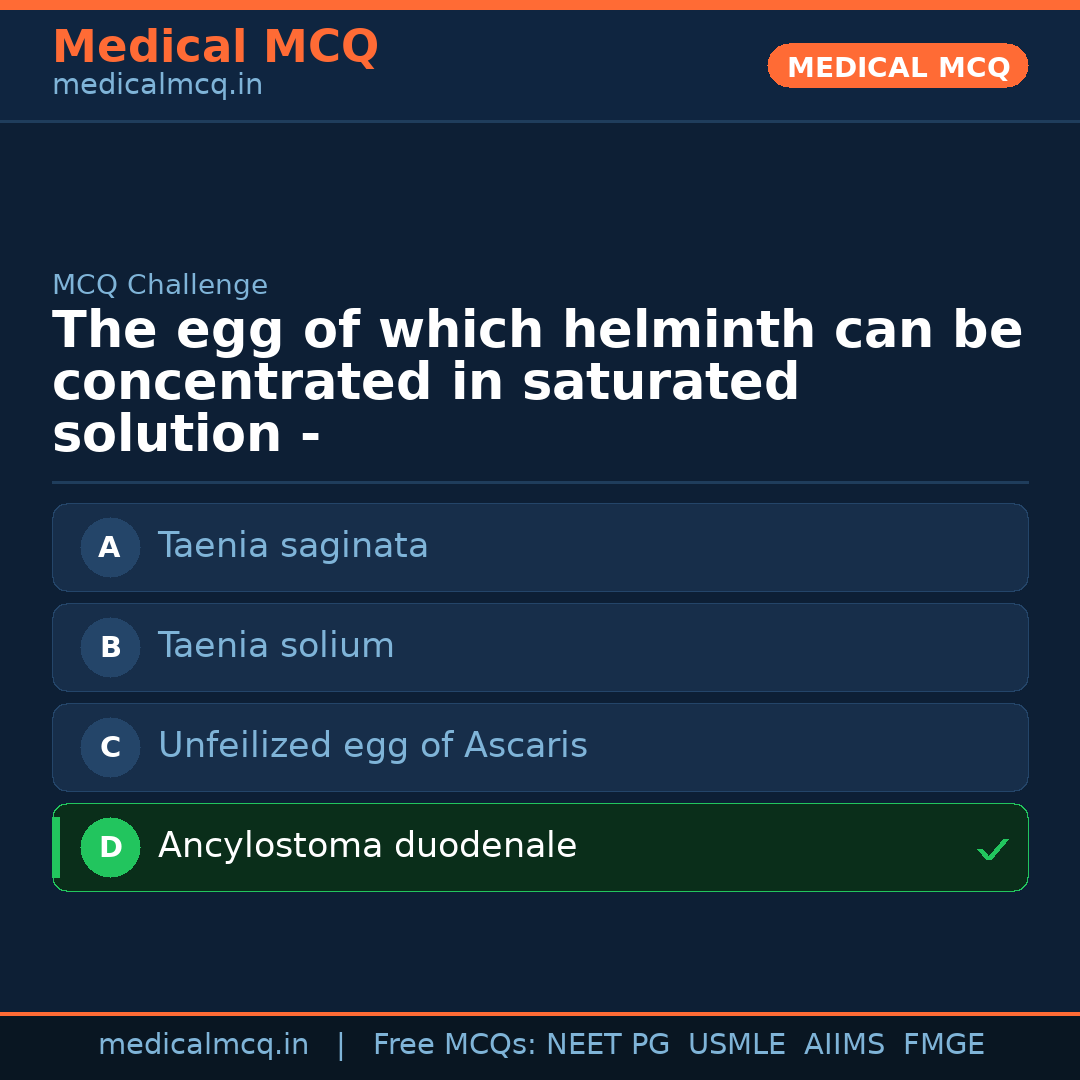The height and width of the screenshot is (1080, 1080).
Task: Click the letter A circle icon
Action: click(x=110, y=547)
